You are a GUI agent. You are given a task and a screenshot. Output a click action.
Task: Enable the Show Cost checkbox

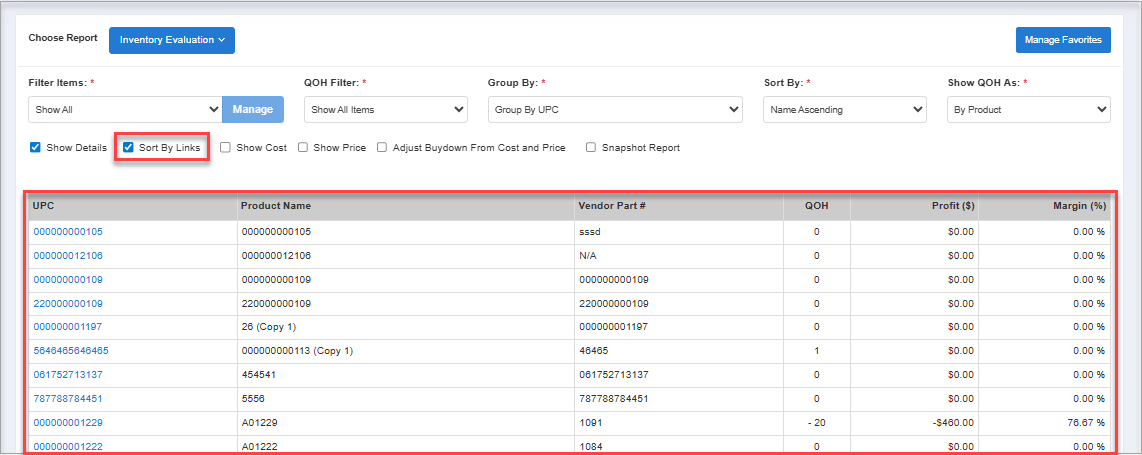(226, 148)
